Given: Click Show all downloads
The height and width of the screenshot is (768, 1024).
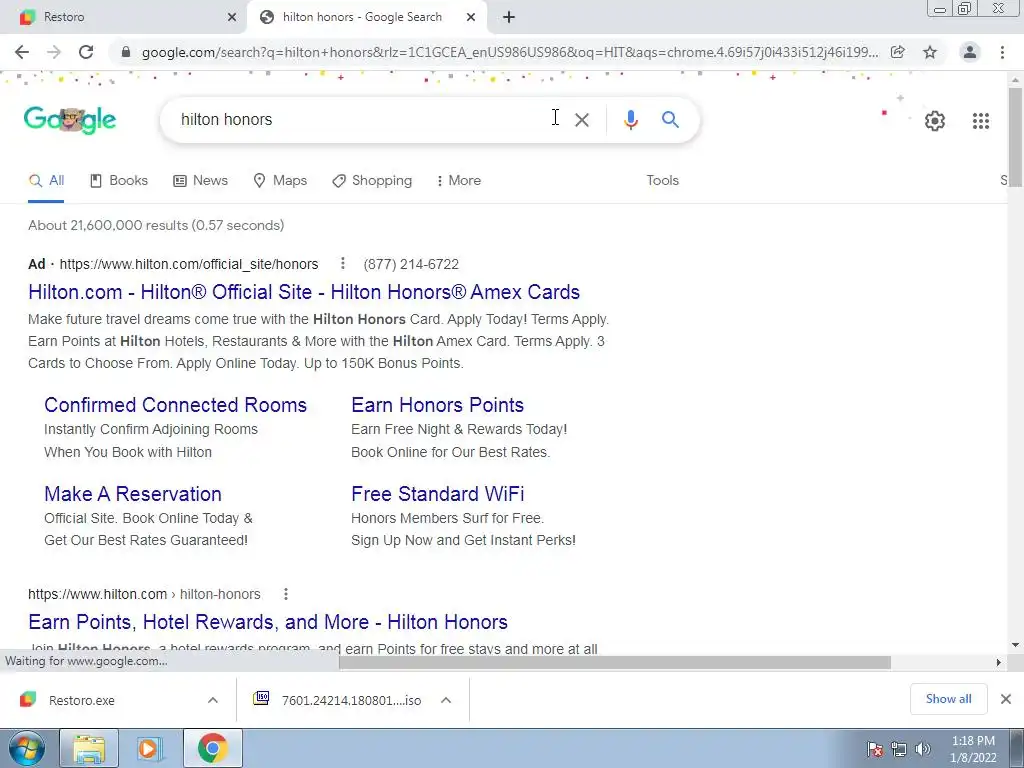Looking at the screenshot, I should click(x=948, y=699).
